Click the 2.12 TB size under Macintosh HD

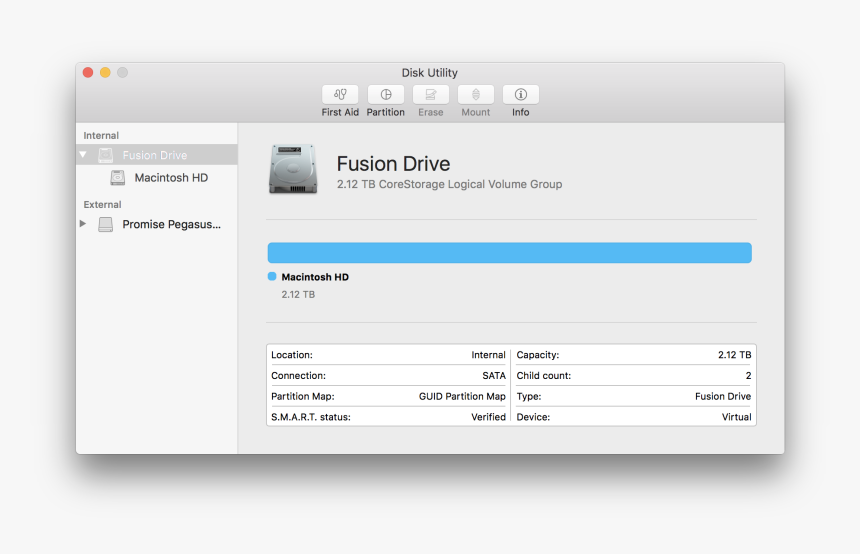pyautogui.click(x=298, y=295)
